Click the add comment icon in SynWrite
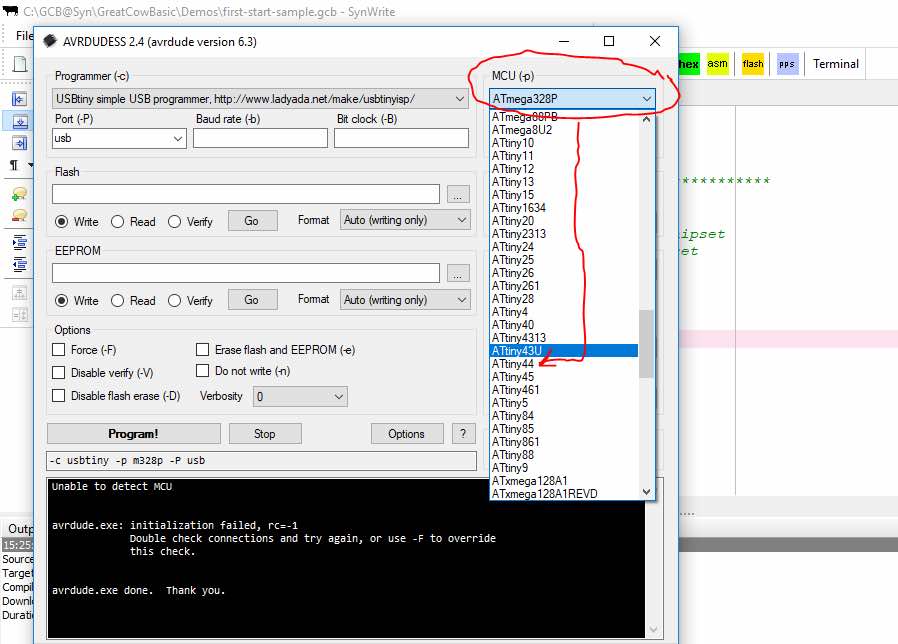Screen dimensions: 898x644 tap(19, 194)
